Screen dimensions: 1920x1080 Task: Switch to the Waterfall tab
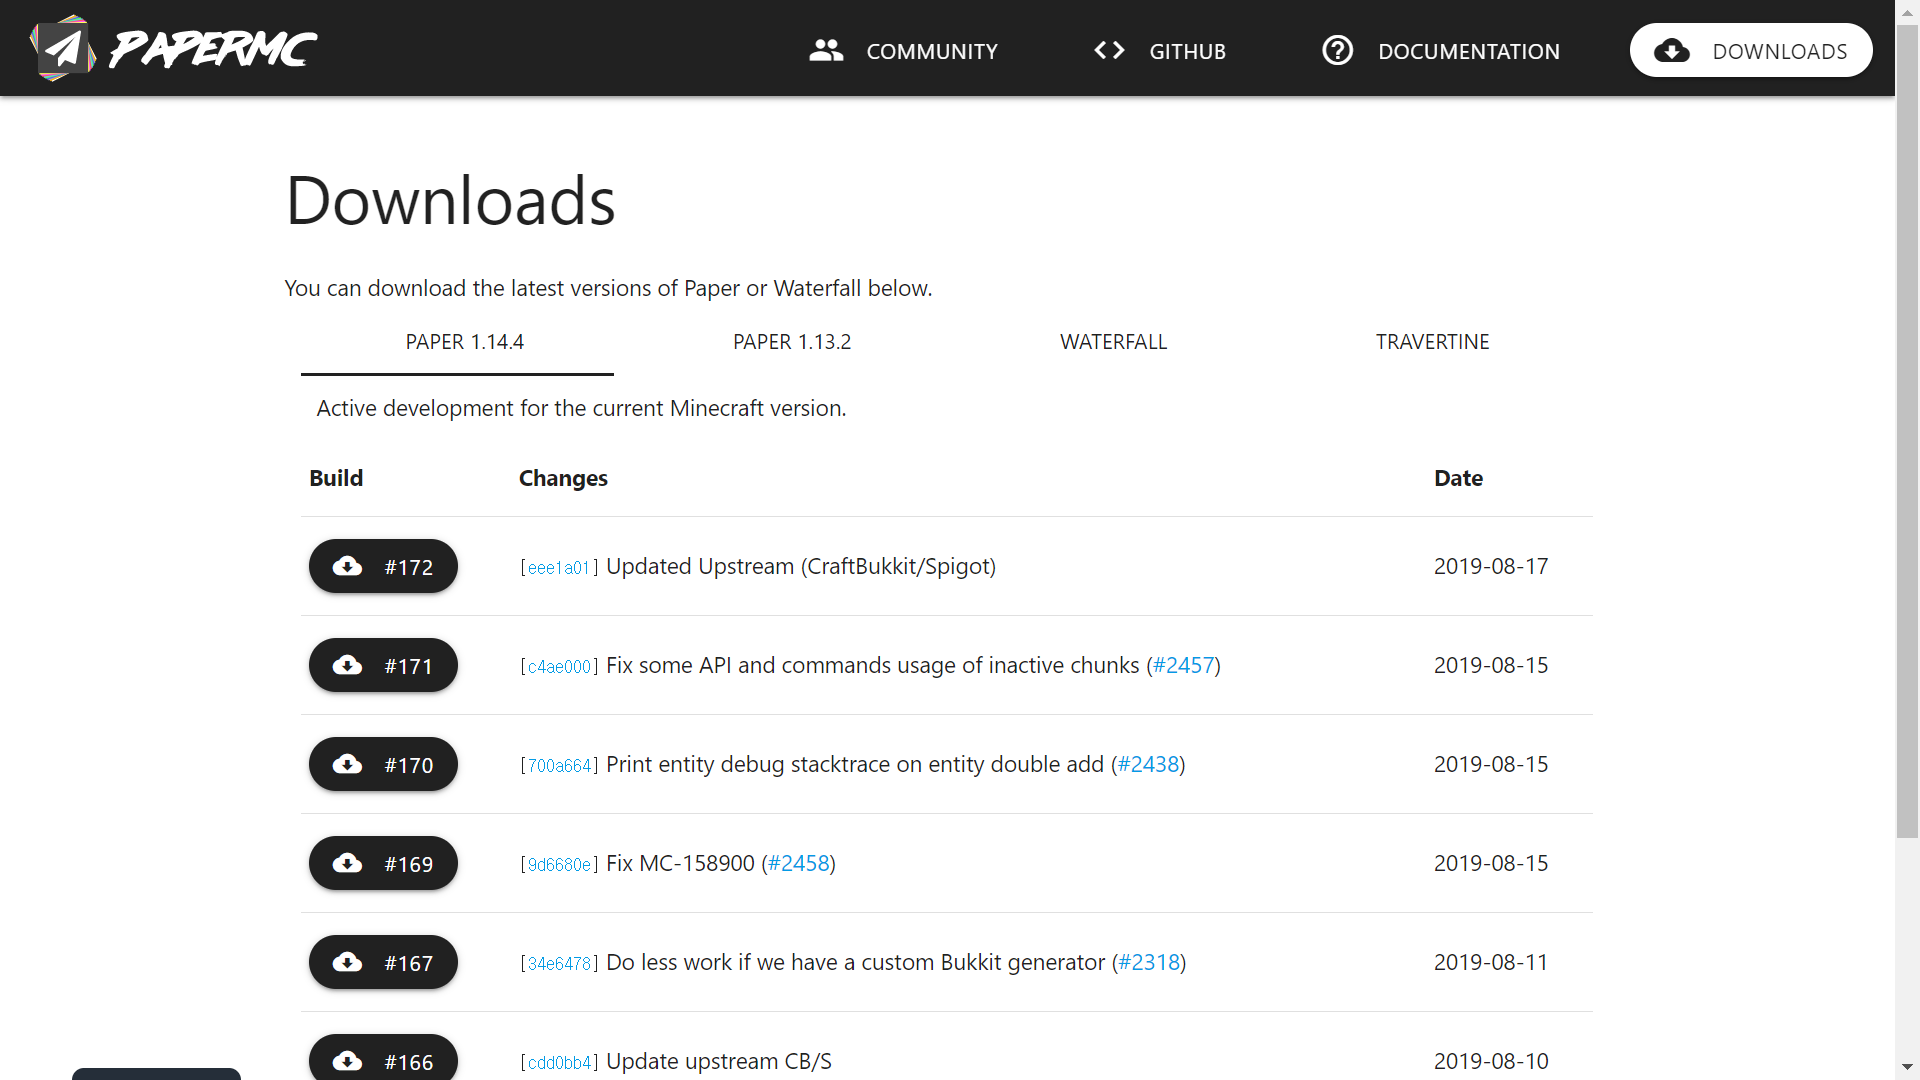(1113, 342)
